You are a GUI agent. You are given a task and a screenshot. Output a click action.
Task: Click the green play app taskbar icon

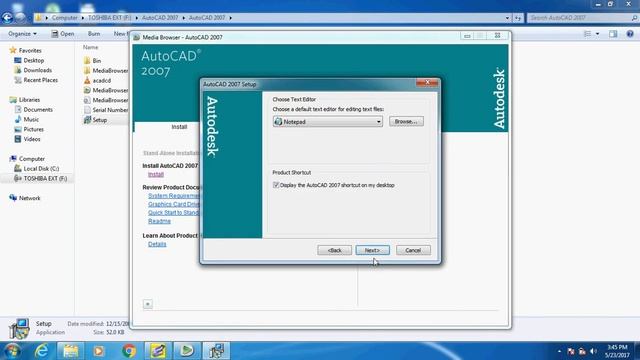coord(187,351)
